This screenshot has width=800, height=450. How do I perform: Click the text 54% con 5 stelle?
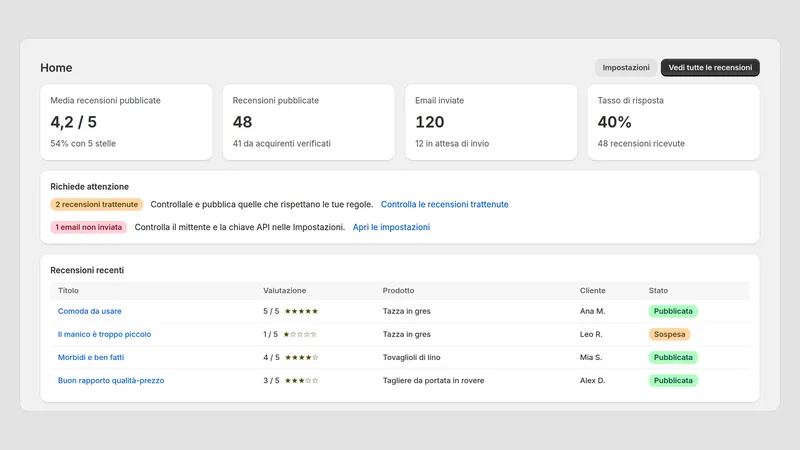tap(83, 144)
